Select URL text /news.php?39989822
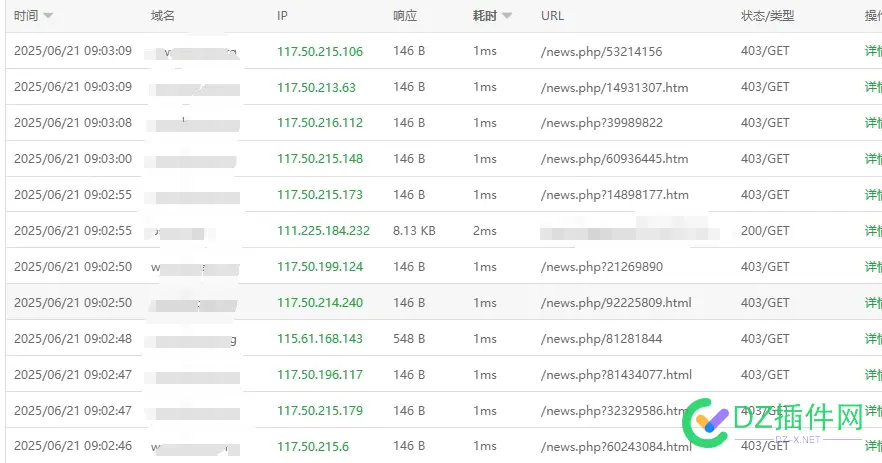The width and height of the screenshot is (882, 463). pyautogui.click(x=601, y=123)
